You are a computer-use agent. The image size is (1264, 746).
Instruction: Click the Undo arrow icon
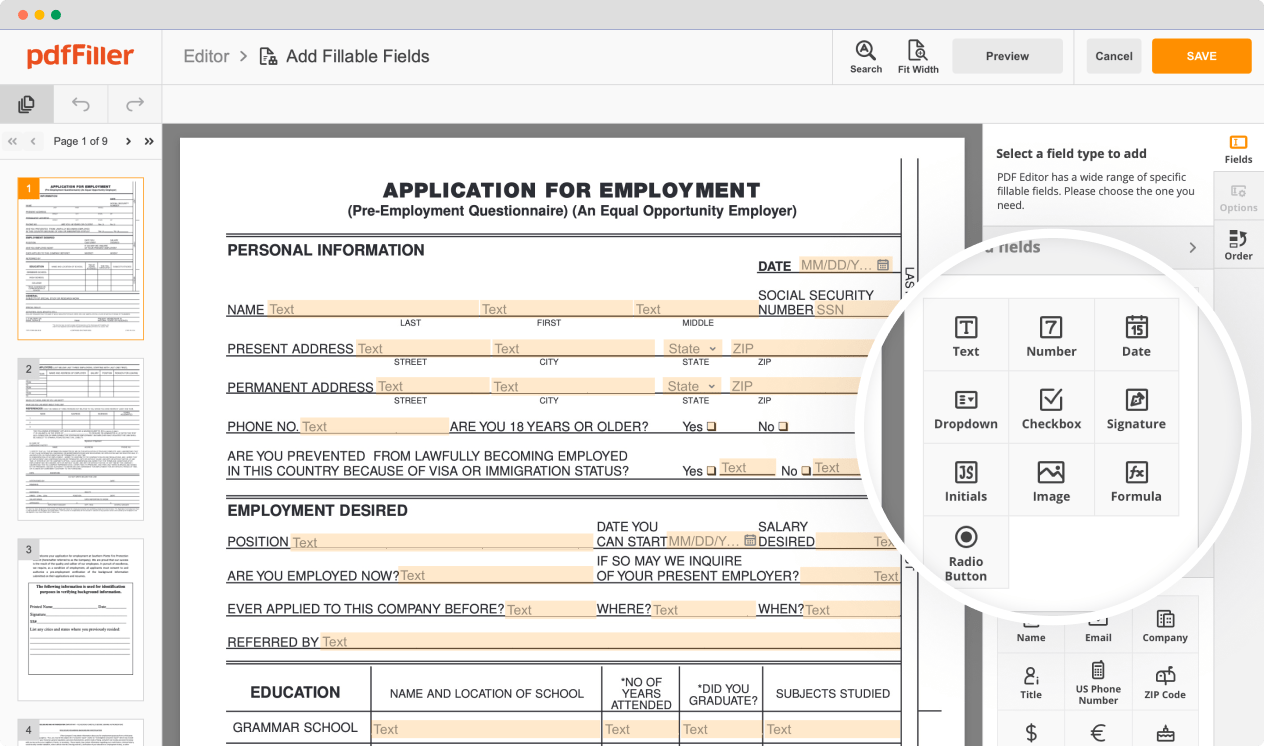pyautogui.click(x=80, y=104)
